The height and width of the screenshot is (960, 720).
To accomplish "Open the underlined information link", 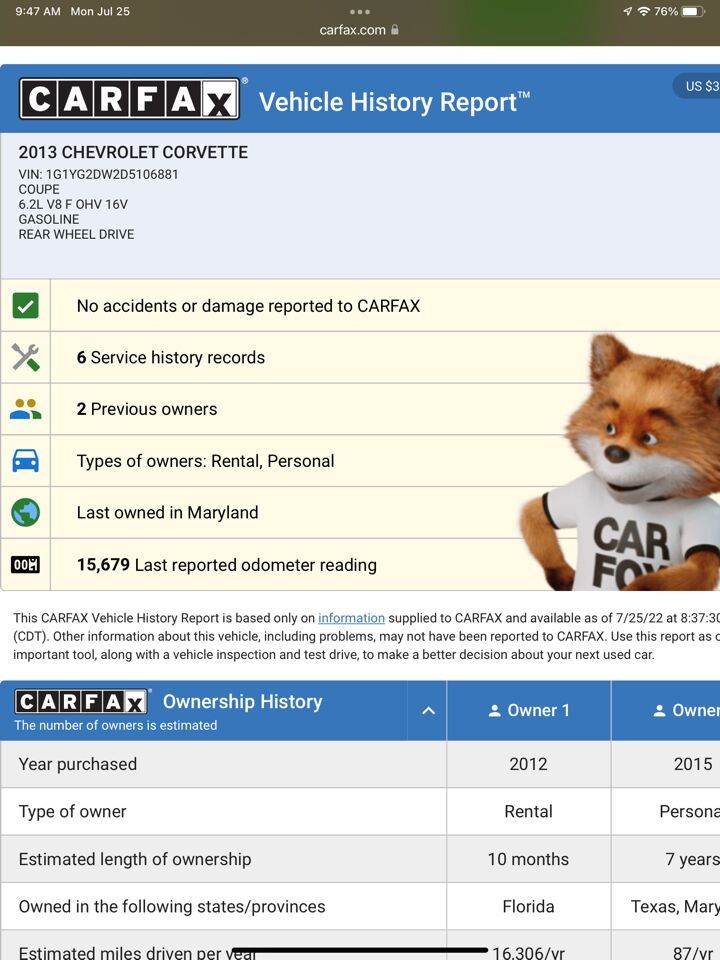I will click(351, 618).
